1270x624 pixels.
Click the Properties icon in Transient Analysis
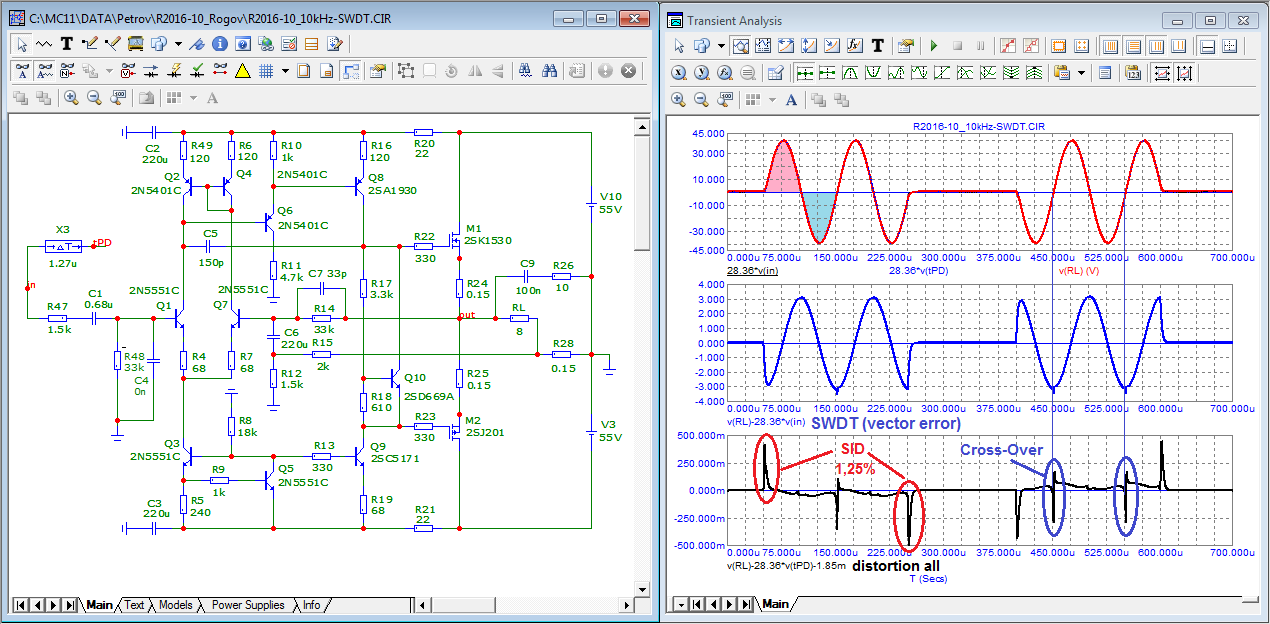(x=906, y=46)
